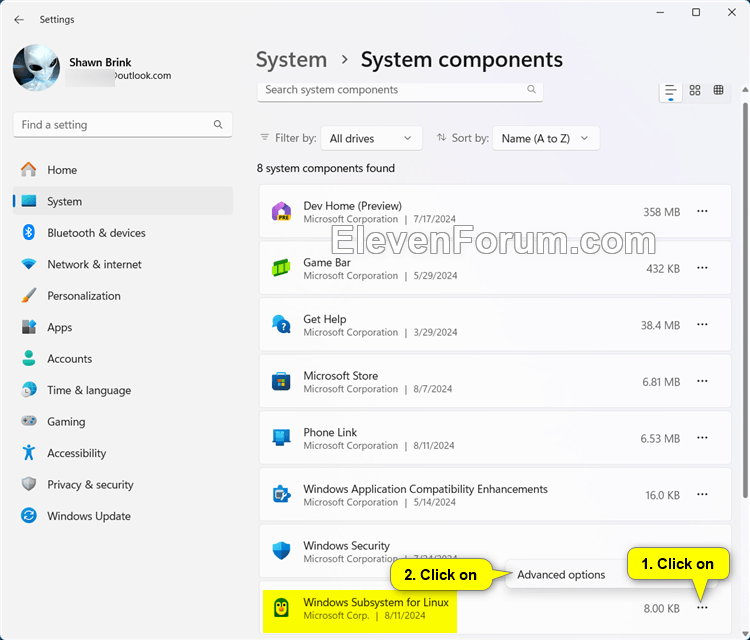Image resolution: width=750 pixels, height=640 pixels.
Task: Open Privacy & security settings
Action: [x=122, y=485]
